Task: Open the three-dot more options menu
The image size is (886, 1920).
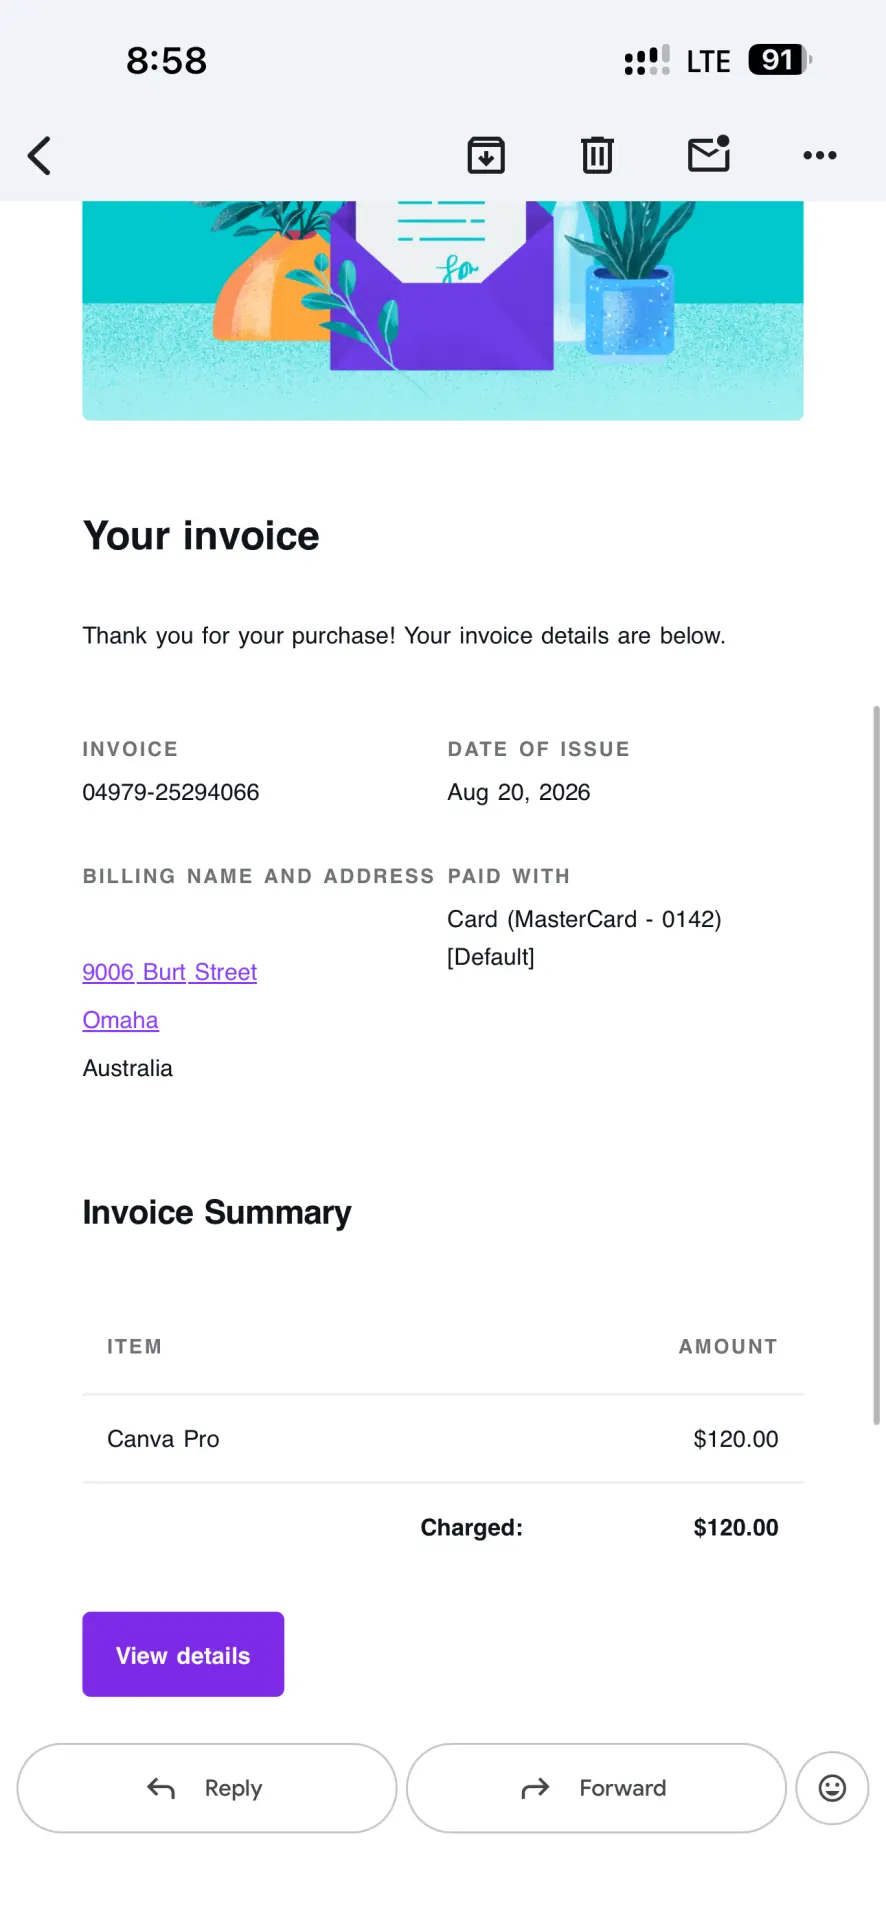Action: tap(820, 155)
